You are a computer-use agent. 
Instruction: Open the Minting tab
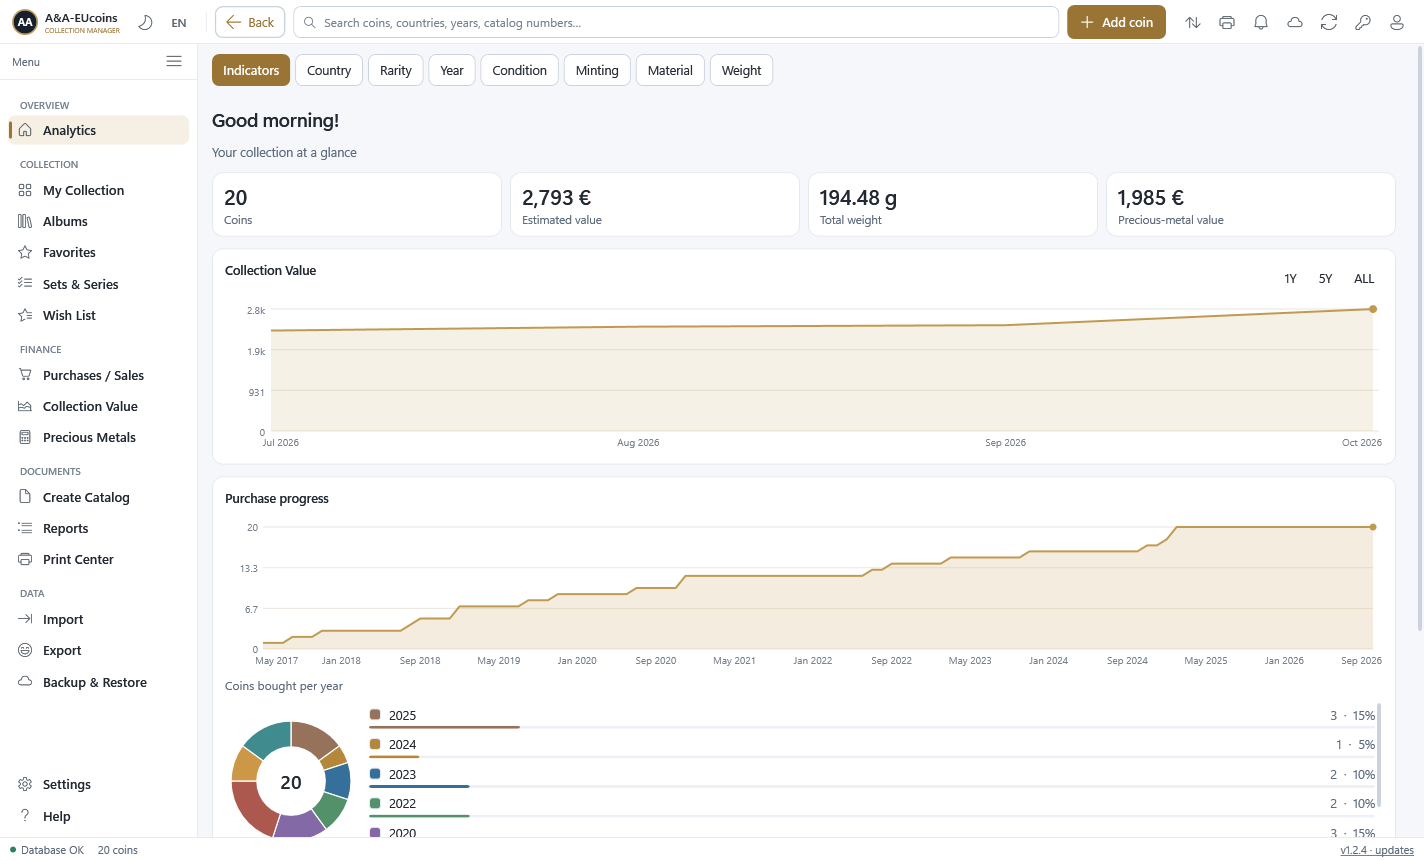click(x=597, y=70)
